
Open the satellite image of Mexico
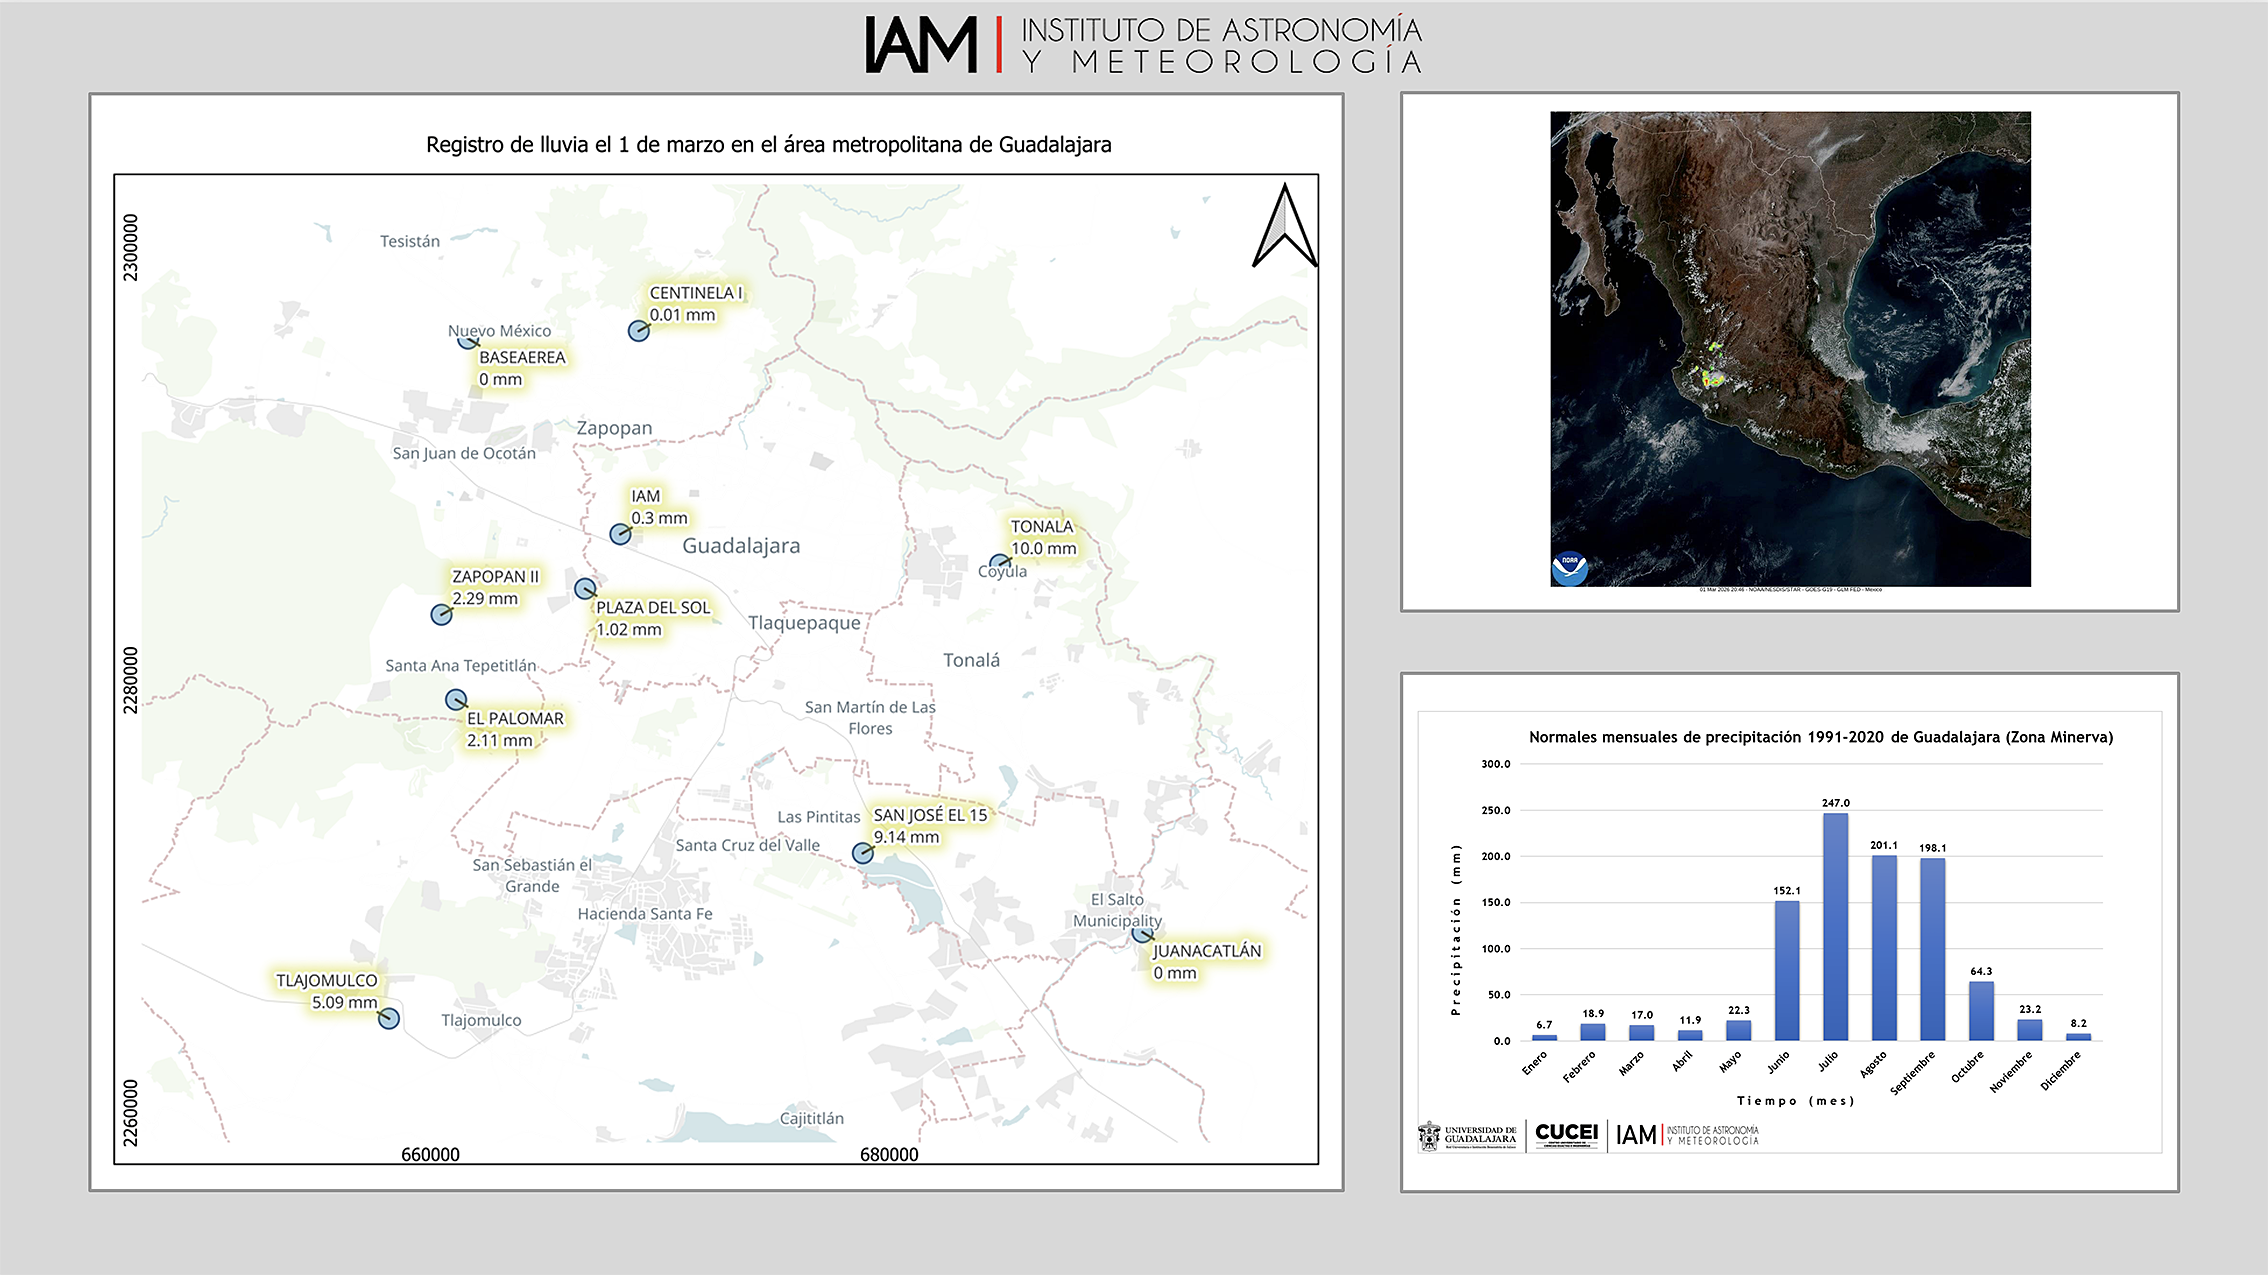1790,349
